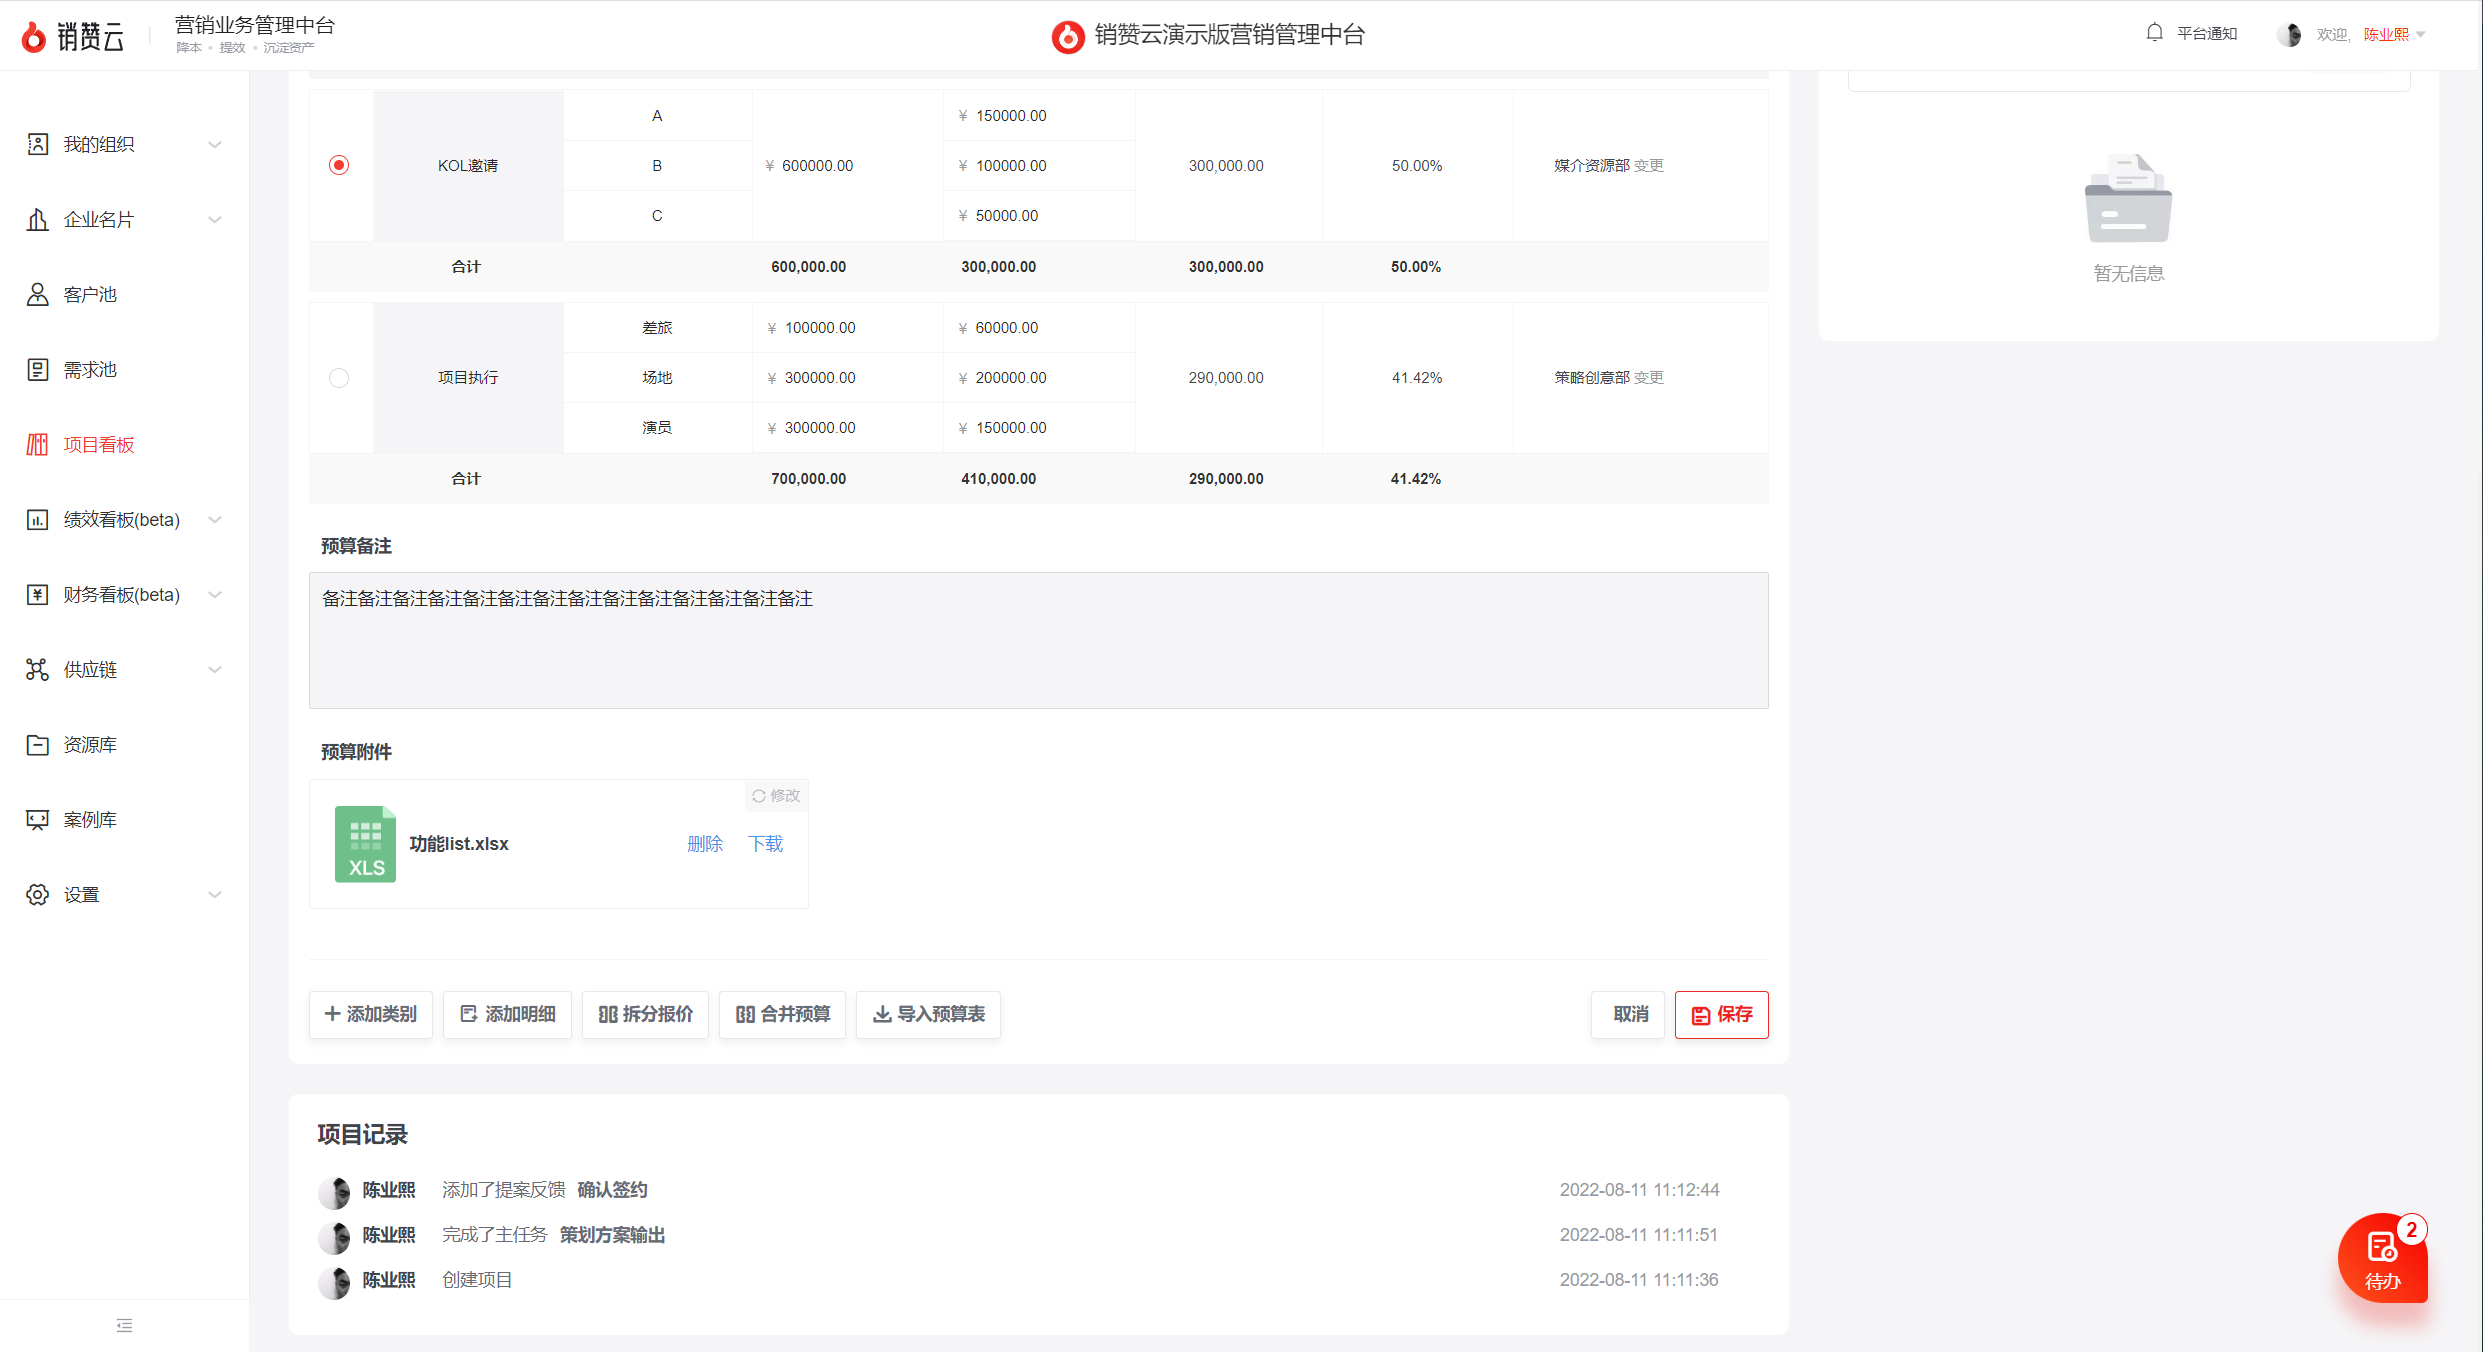Image resolution: width=2483 pixels, height=1352 pixels.
Task: Select the 项目执行 radio button
Action: (339, 377)
